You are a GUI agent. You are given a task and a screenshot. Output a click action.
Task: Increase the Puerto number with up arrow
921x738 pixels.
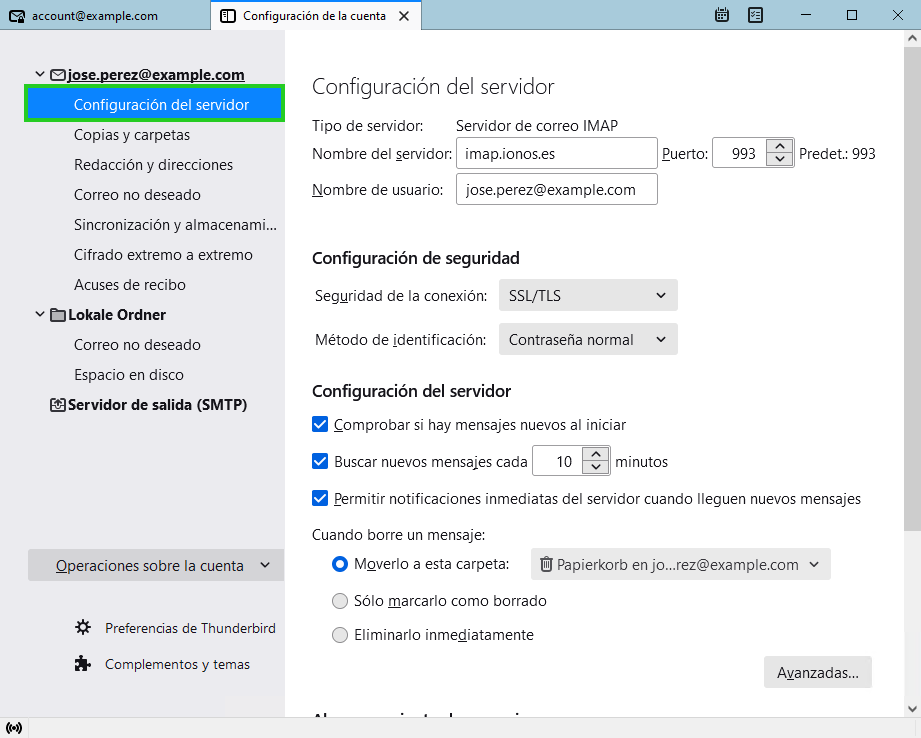click(x=780, y=147)
